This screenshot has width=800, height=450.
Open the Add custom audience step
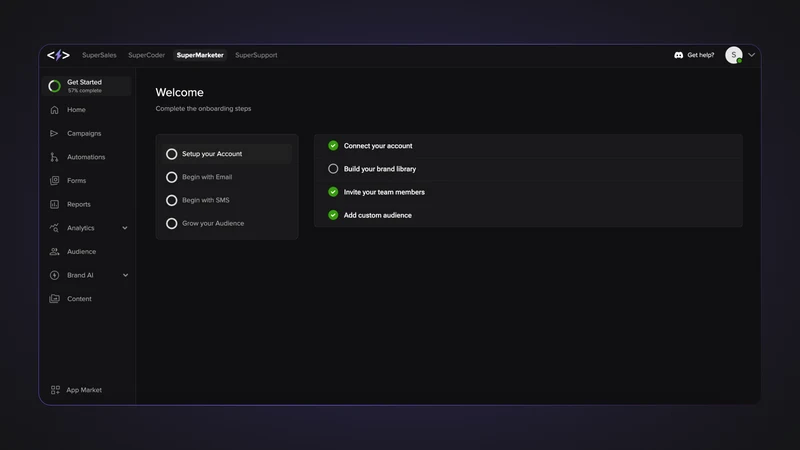point(528,215)
